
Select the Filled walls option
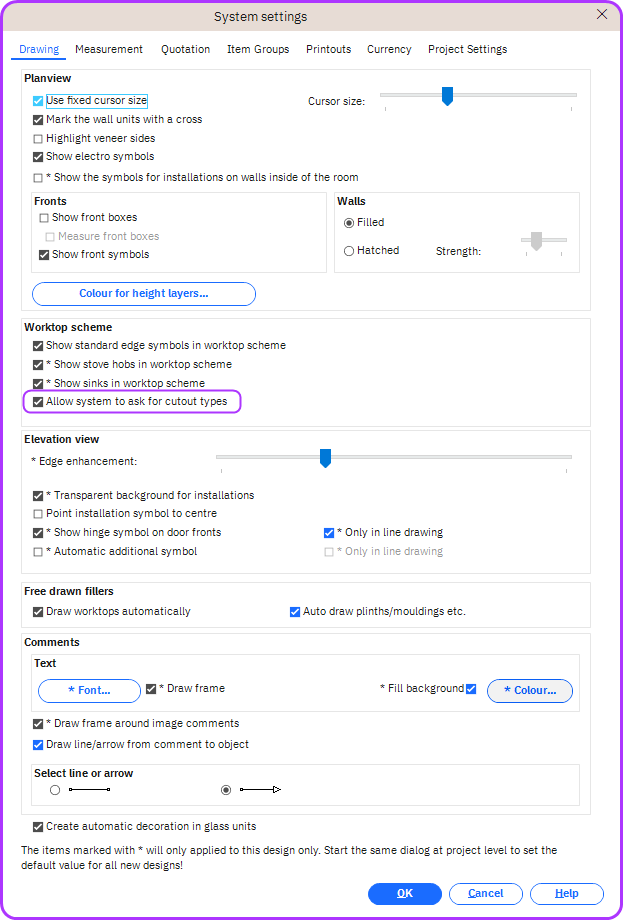click(349, 223)
